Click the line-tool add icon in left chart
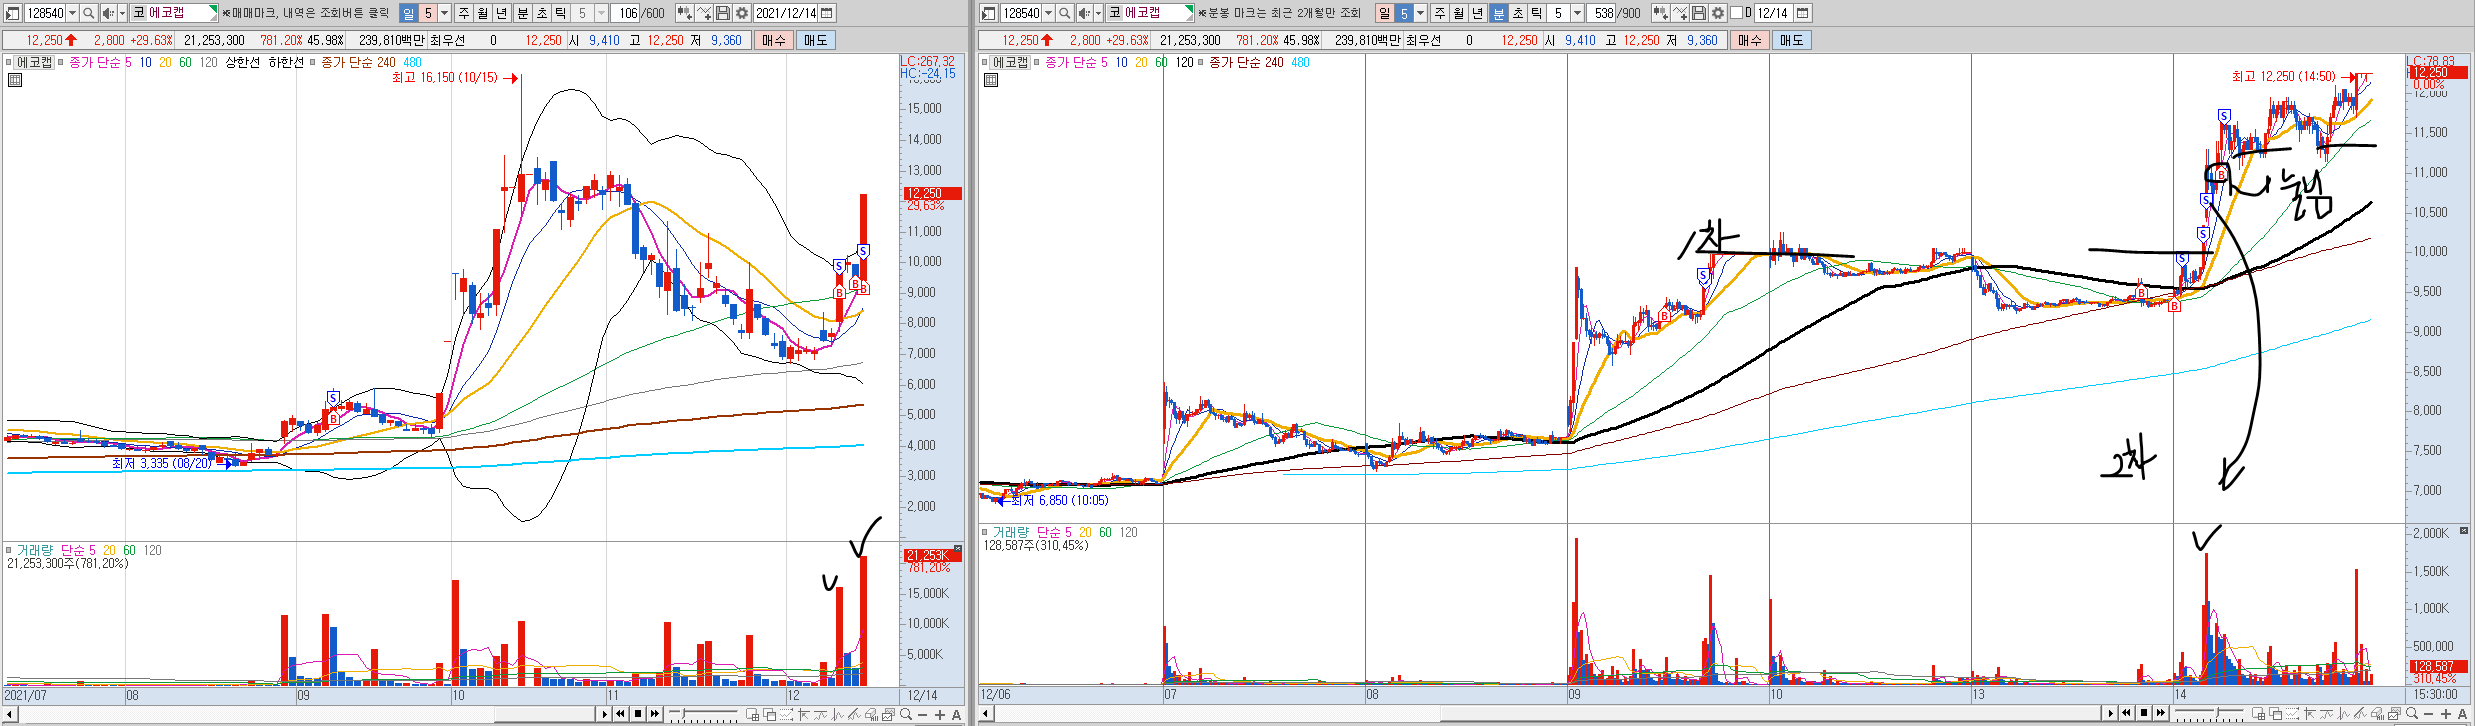 click(704, 13)
